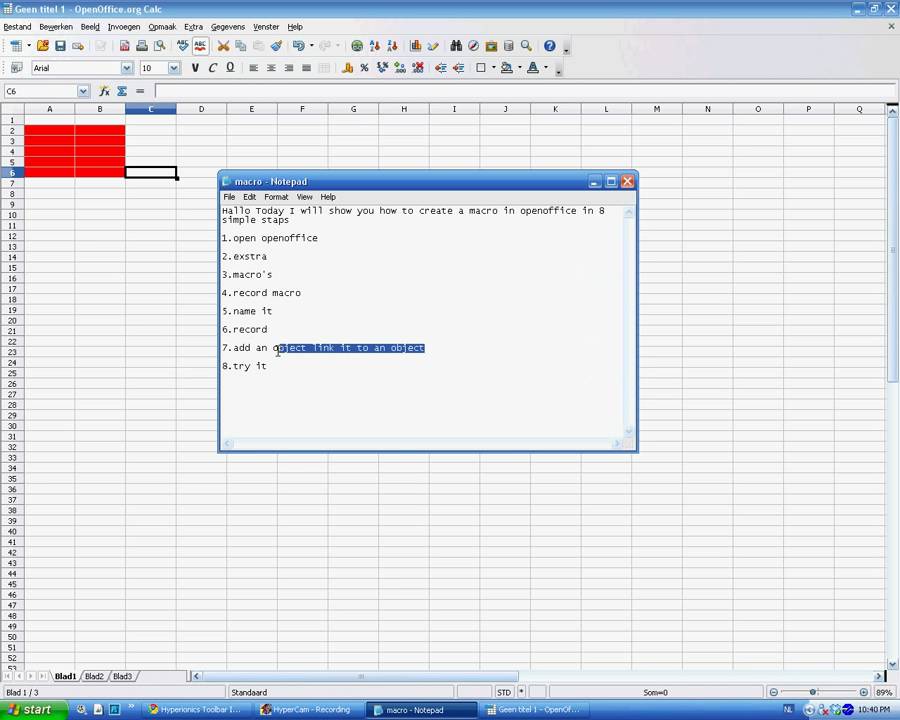Toggle the STD selection mode in the status bar
This screenshot has width=900, height=720.
click(503, 692)
